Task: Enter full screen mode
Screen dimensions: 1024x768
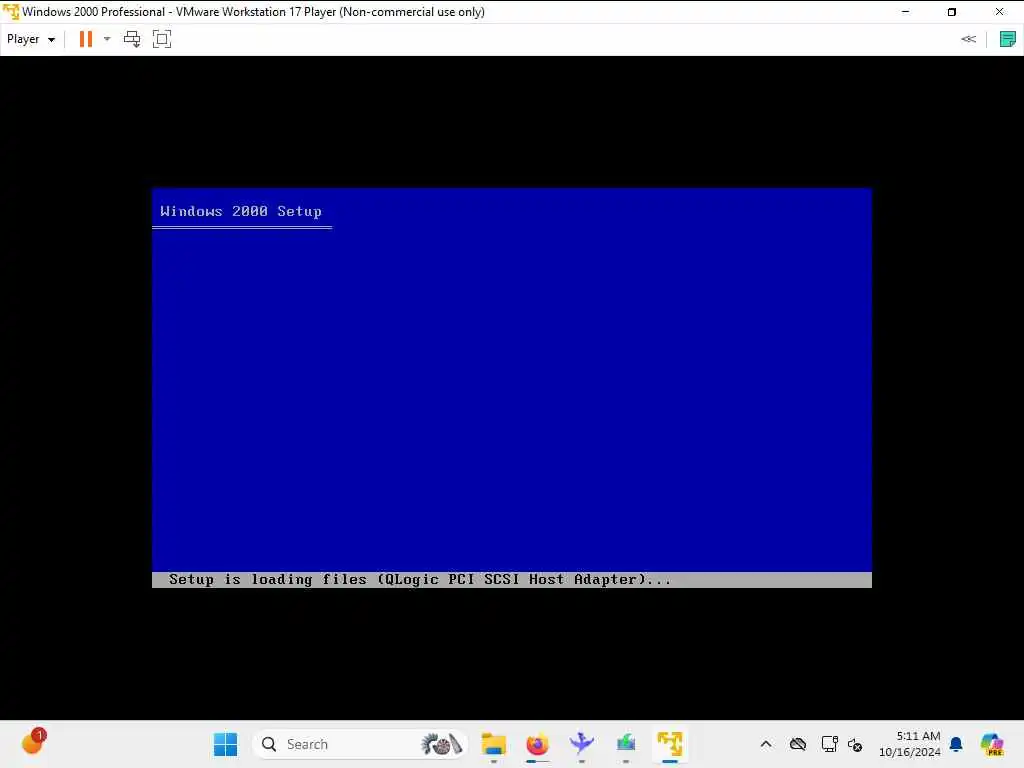Action: [x=161, y=39]
